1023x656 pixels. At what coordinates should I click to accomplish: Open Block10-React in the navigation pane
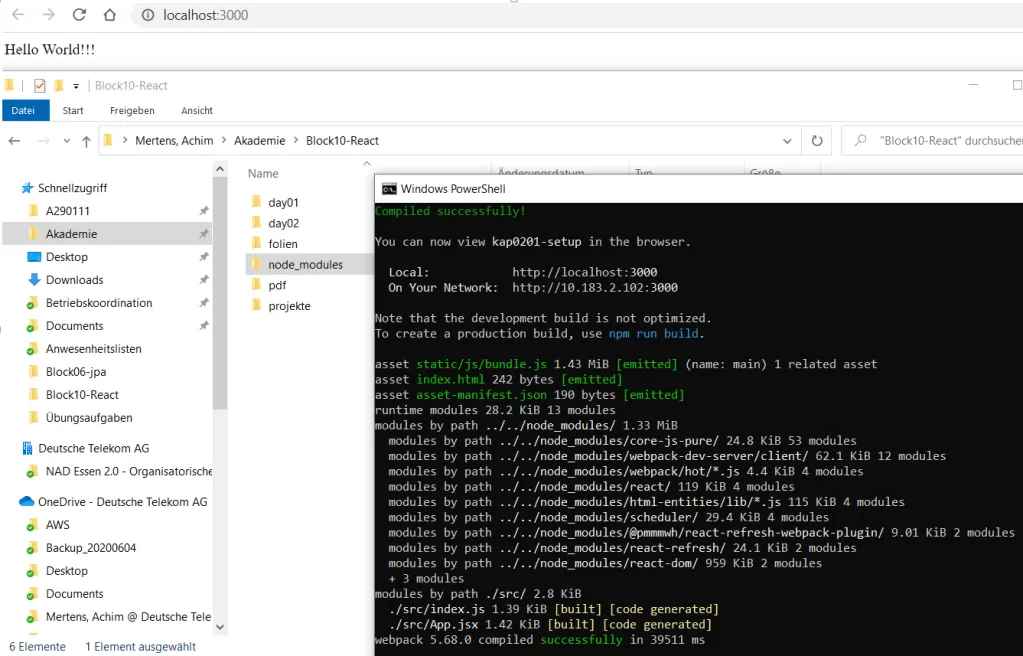(x=82, y=394)
